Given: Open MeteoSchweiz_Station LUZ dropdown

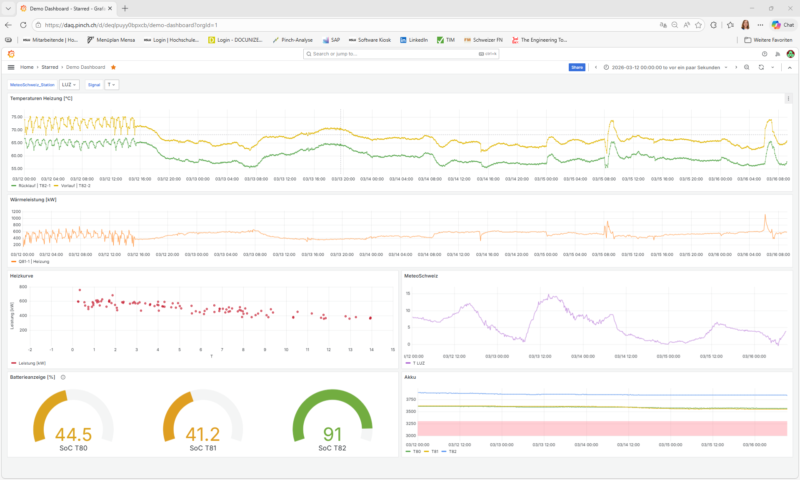Looking at the screenshot, I should point(70,85).
